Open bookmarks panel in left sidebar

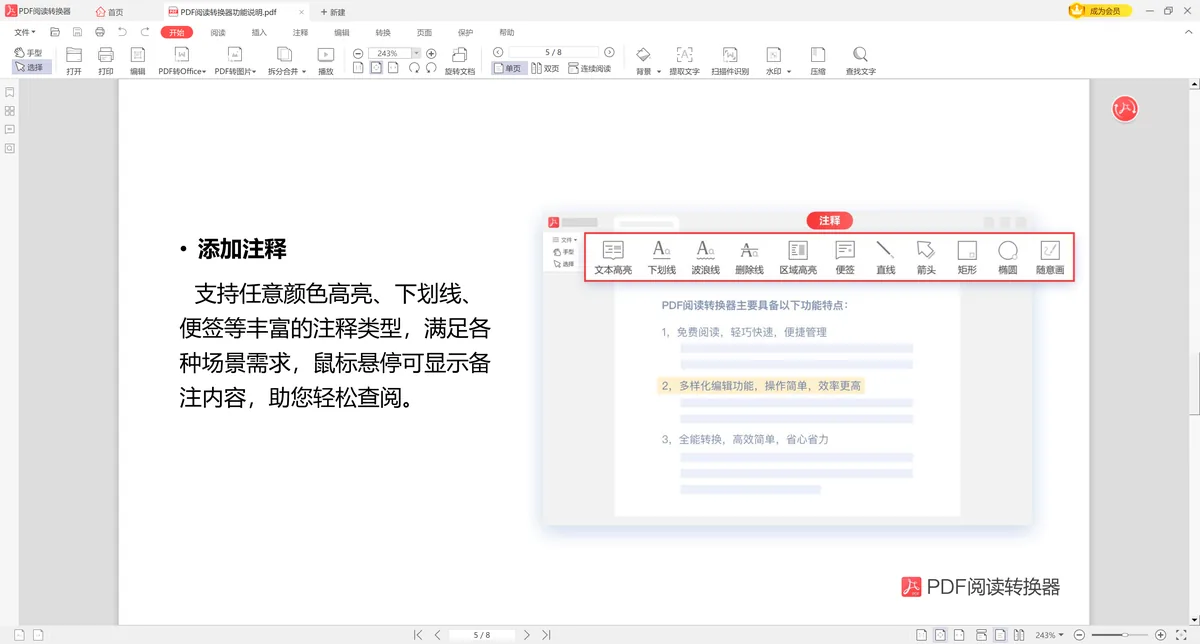9,92
